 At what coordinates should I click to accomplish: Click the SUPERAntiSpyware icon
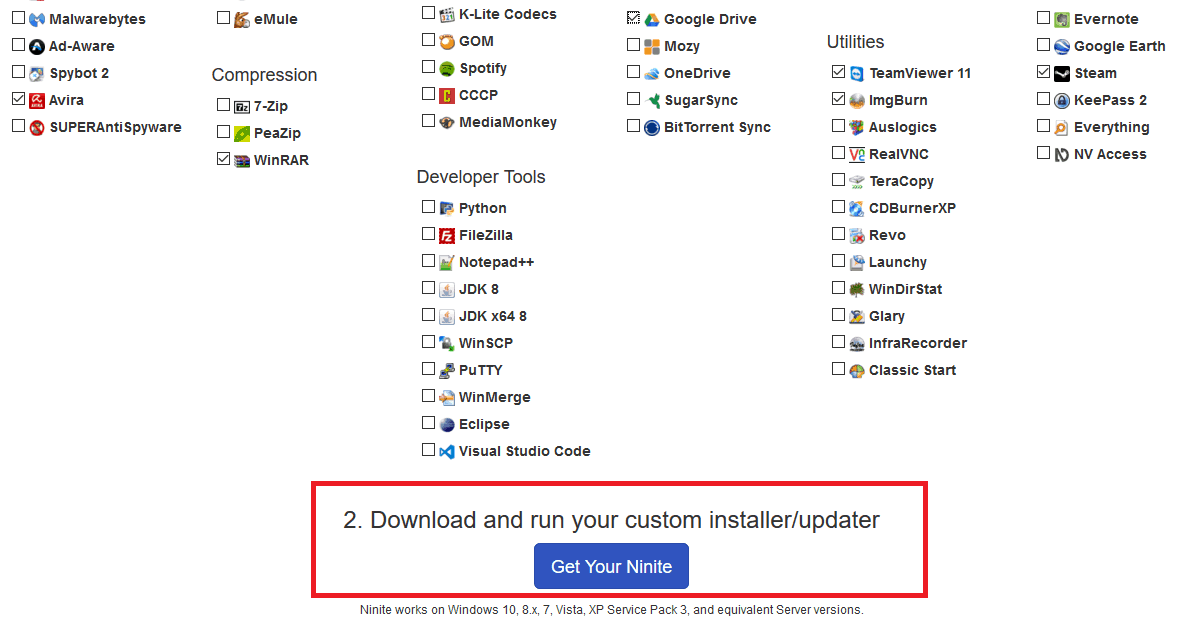[37, 128]
